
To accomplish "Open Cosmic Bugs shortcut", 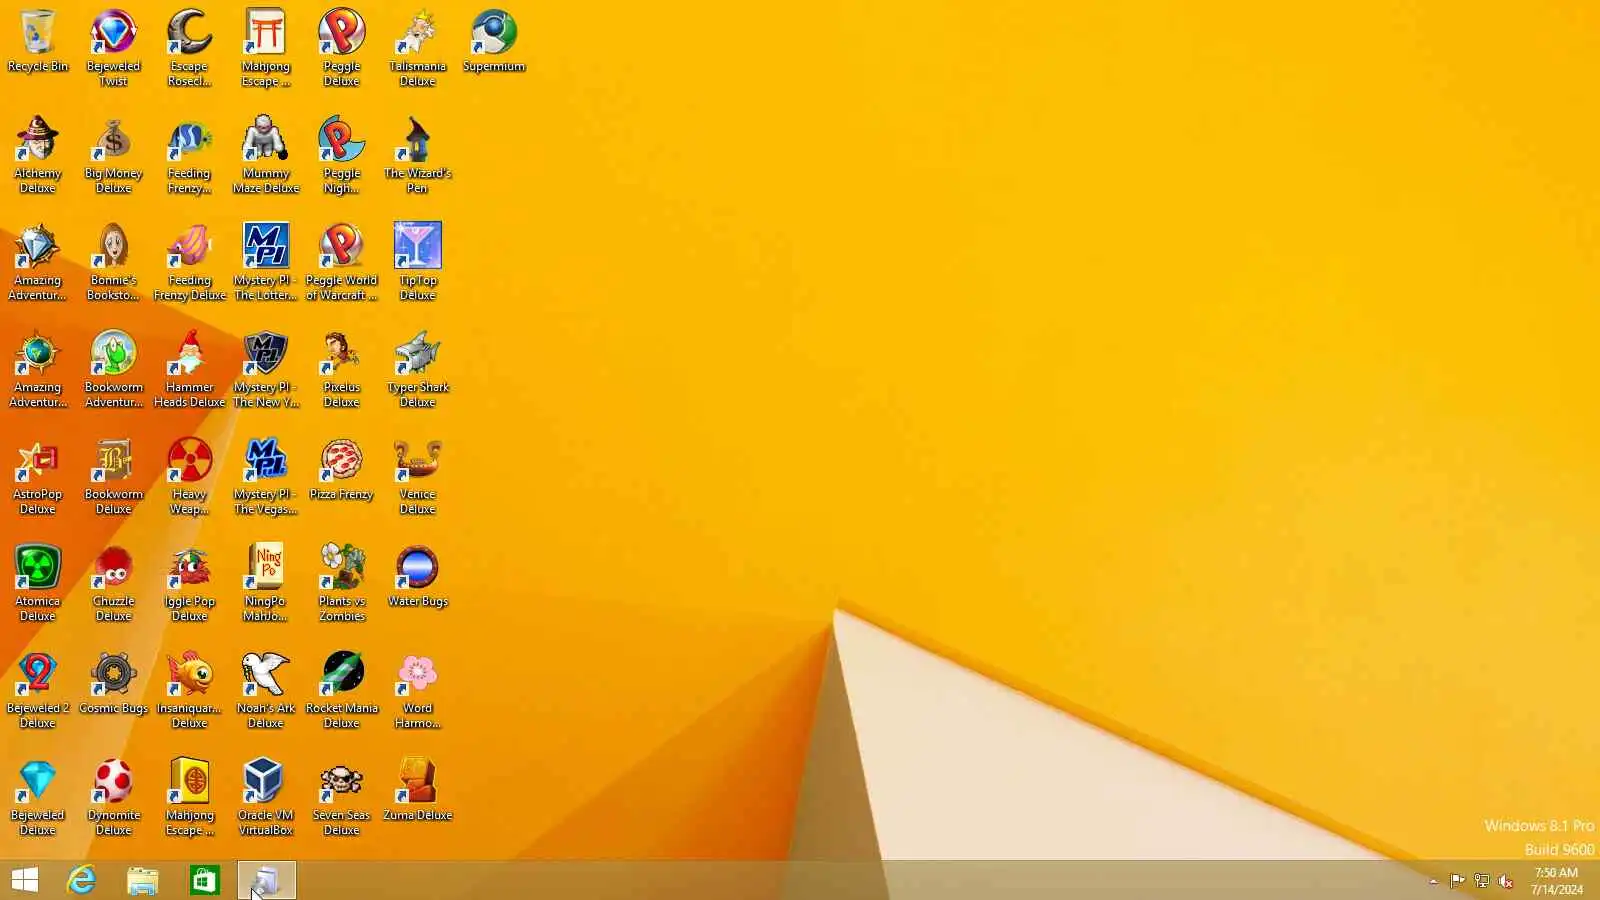I will pos(114,684).
